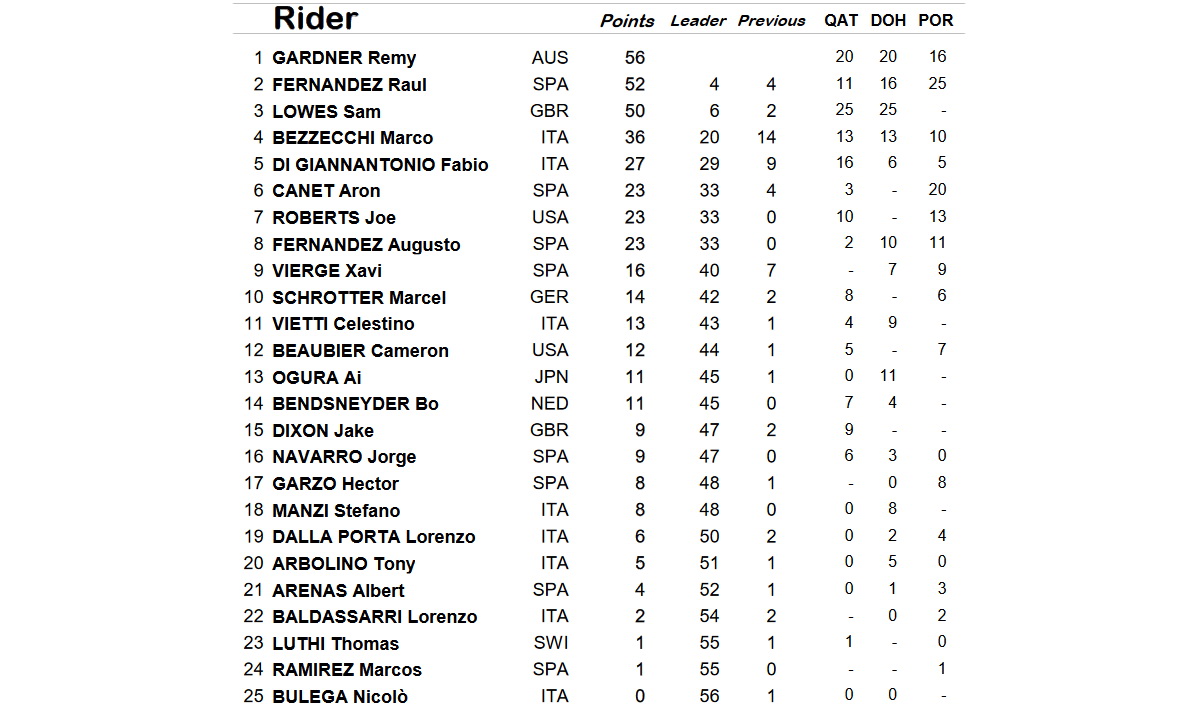1200x716 pixels.
Task: Click the POR race column header
Action: pos(935,20)
